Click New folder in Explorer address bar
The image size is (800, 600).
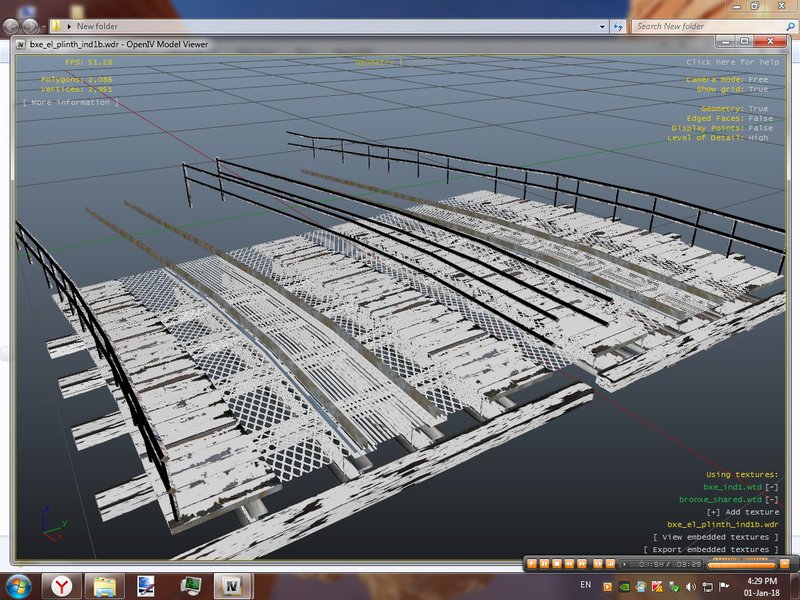click(x=97, y=26)
